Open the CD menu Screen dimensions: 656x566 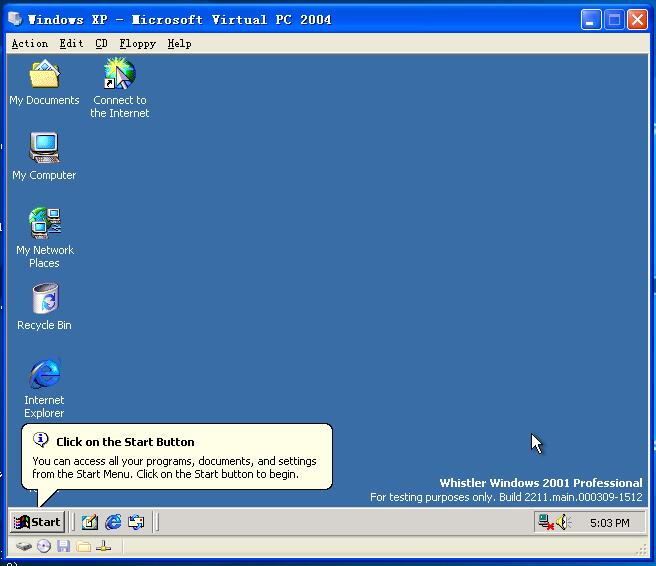coord(101,44)
